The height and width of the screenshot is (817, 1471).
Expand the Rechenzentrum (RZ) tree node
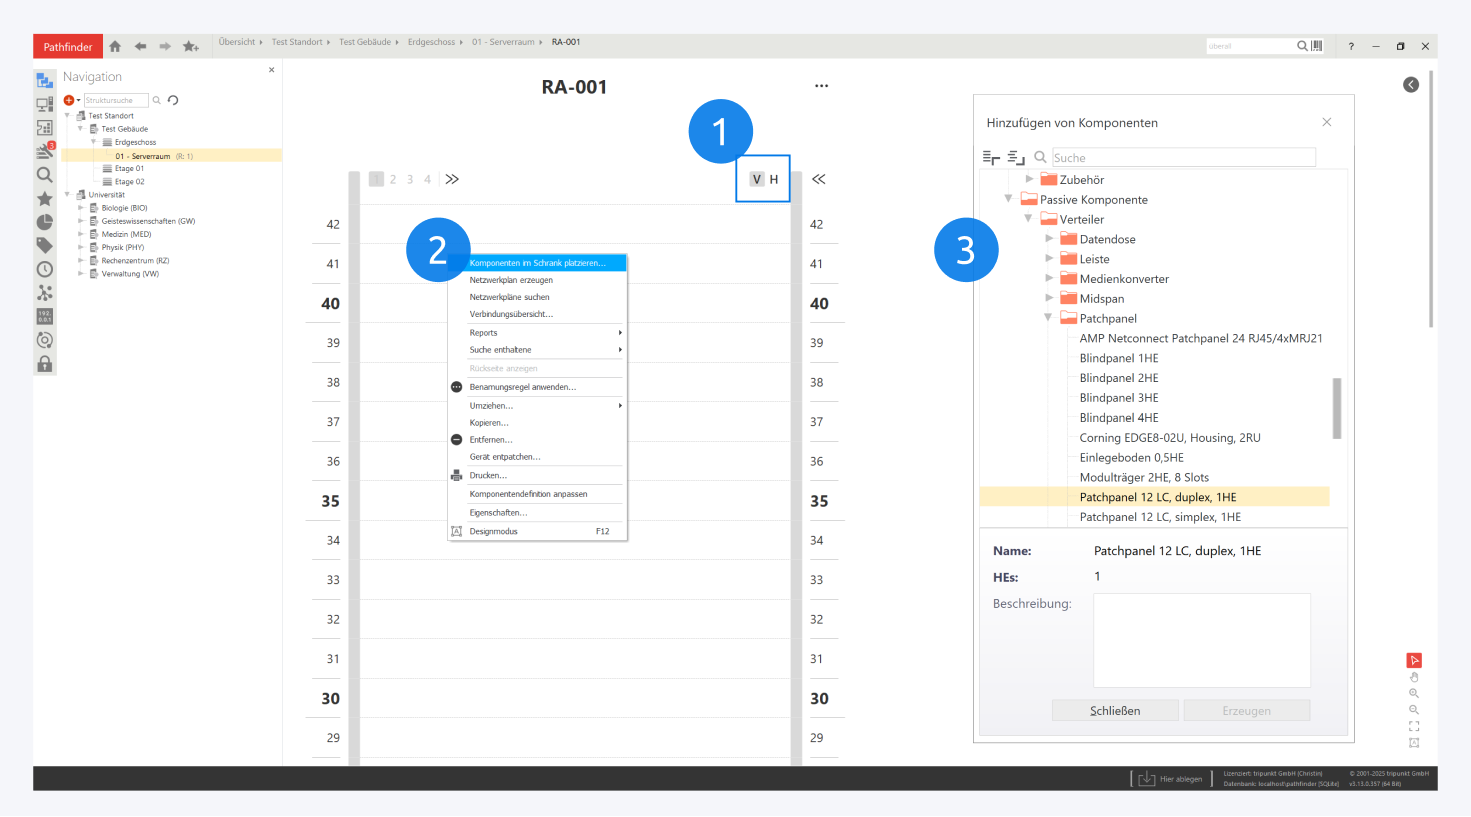coord(81,260)
